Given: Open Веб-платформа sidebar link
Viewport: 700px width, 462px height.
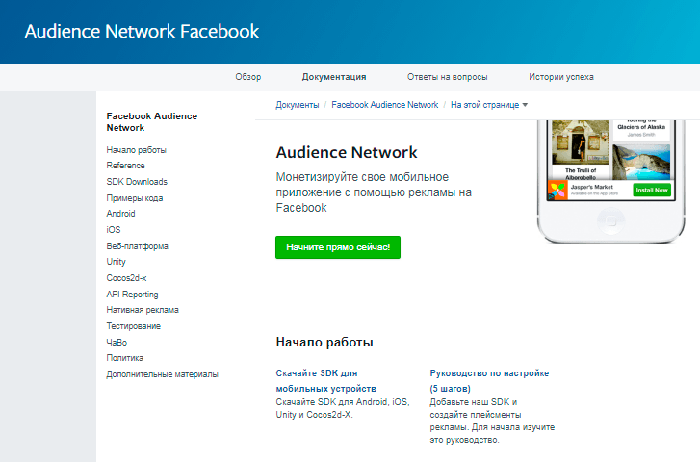Looking at the screenshot, I should 138,246.
